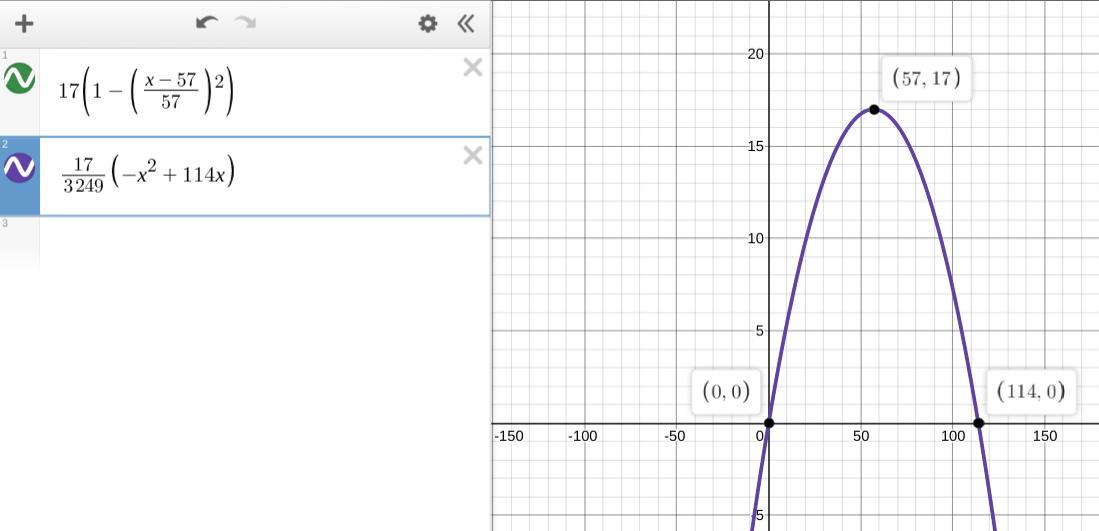The height and width of the screenshot is (531, 1099).
Task: Redo the undone edit
Action: (245, 23)
